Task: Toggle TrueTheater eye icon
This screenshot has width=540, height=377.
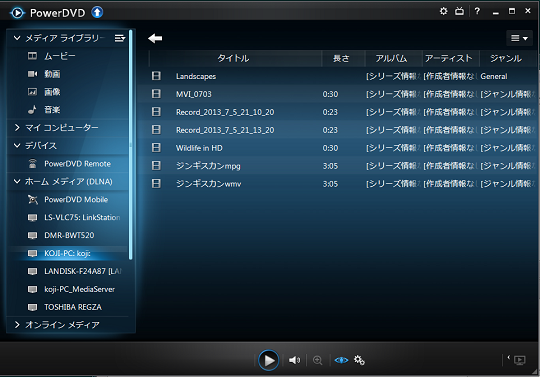Action: 341,360
